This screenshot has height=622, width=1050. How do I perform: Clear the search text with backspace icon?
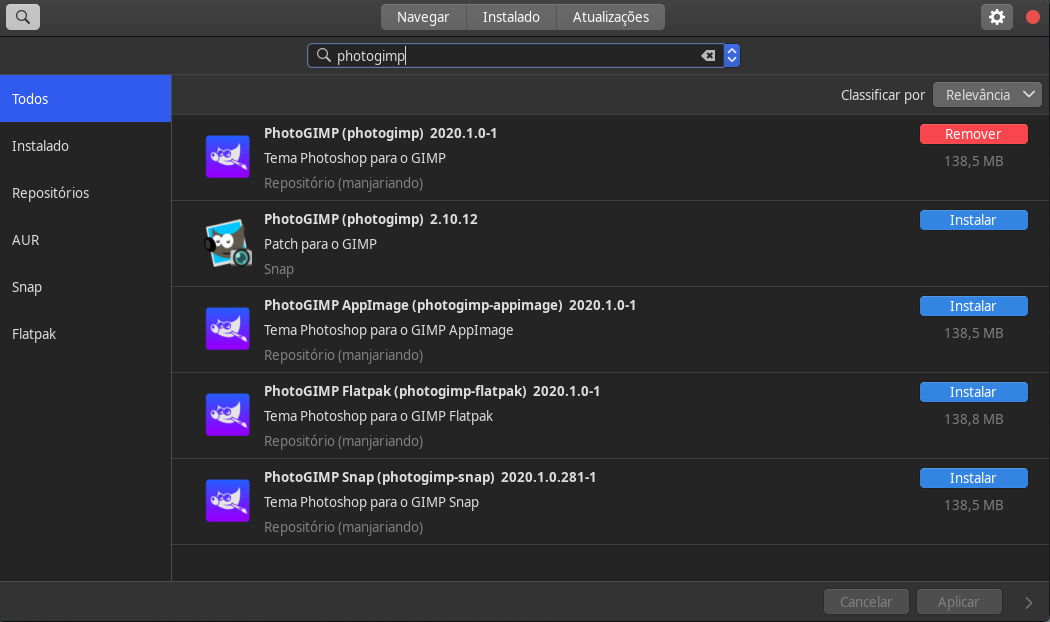(708, 56)
